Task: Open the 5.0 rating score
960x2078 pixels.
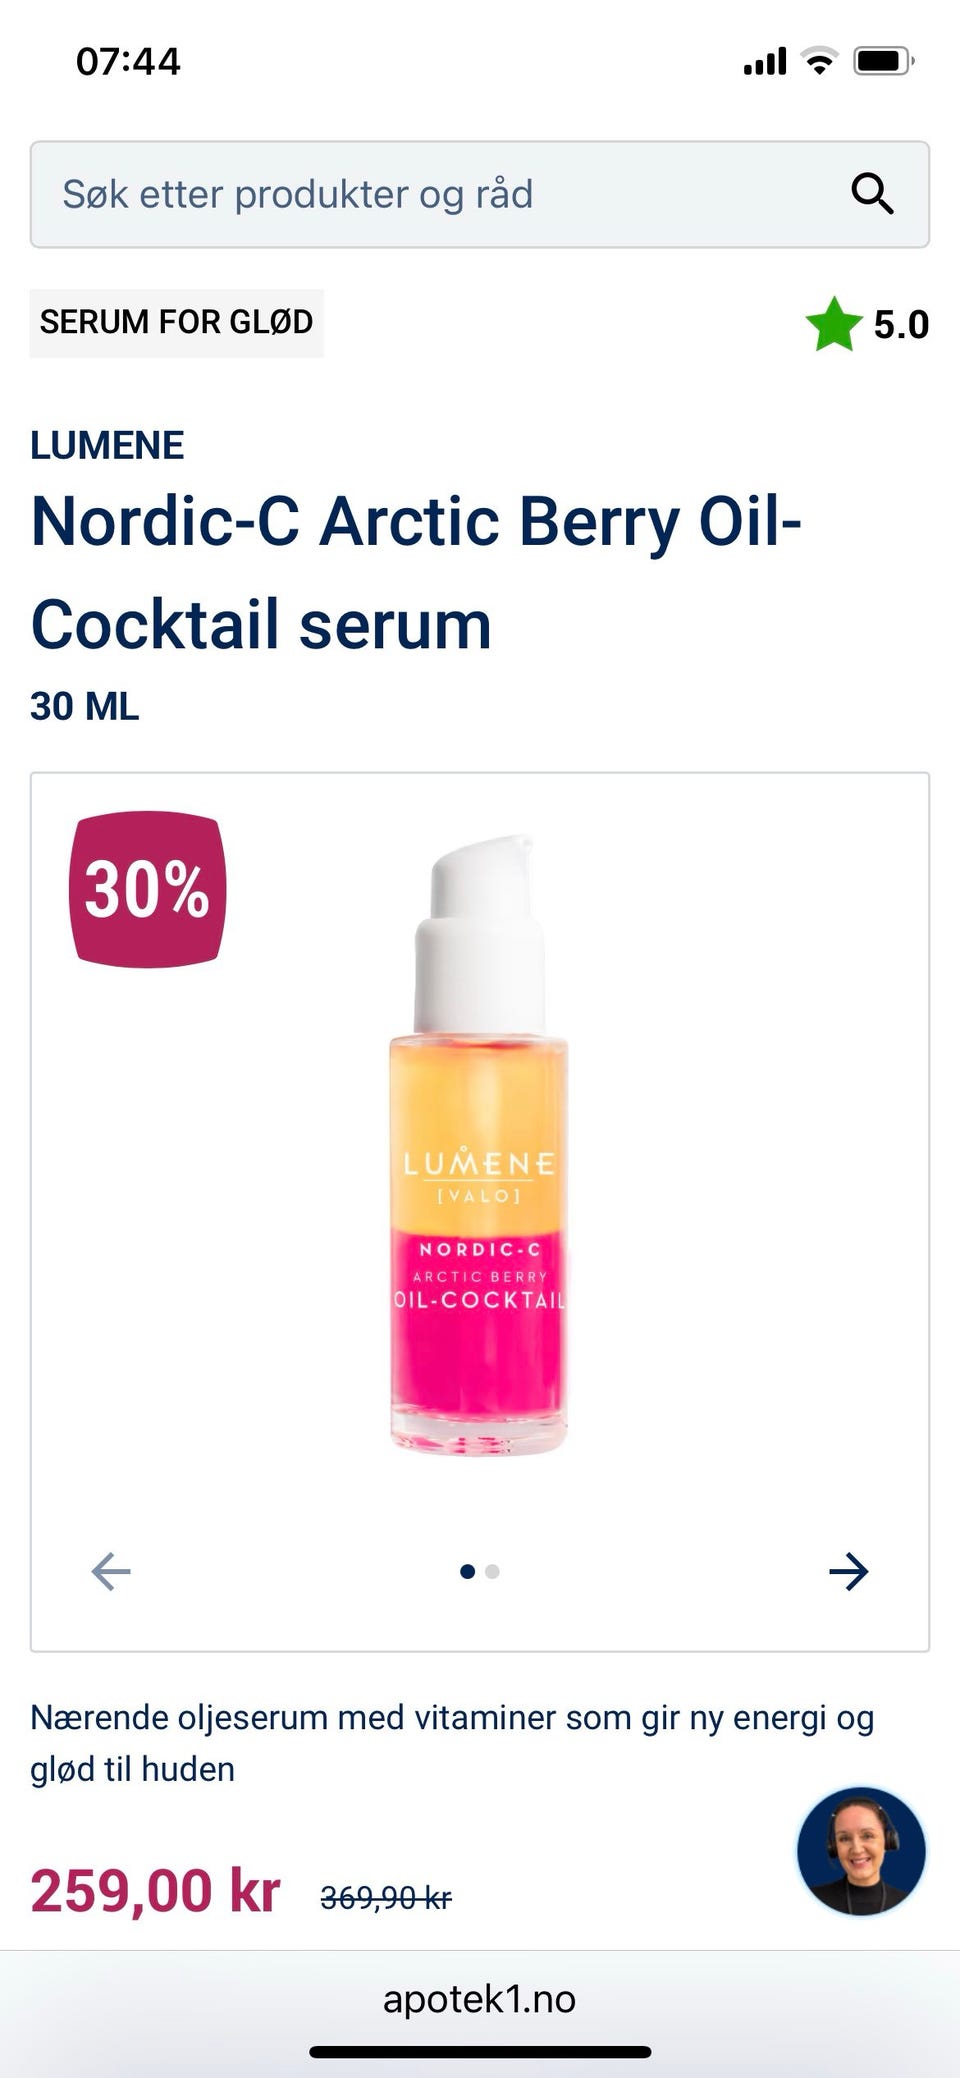Action: tap(901, 324)
